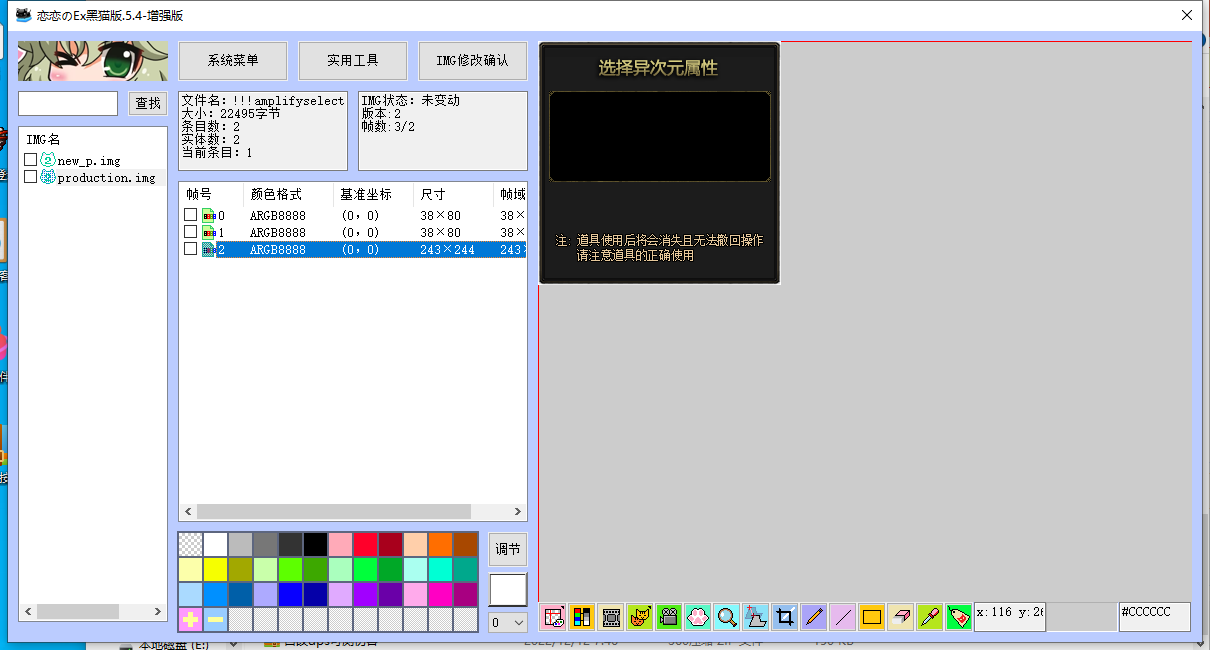Click the IMG list left scroll arrow

click(28, 611)
